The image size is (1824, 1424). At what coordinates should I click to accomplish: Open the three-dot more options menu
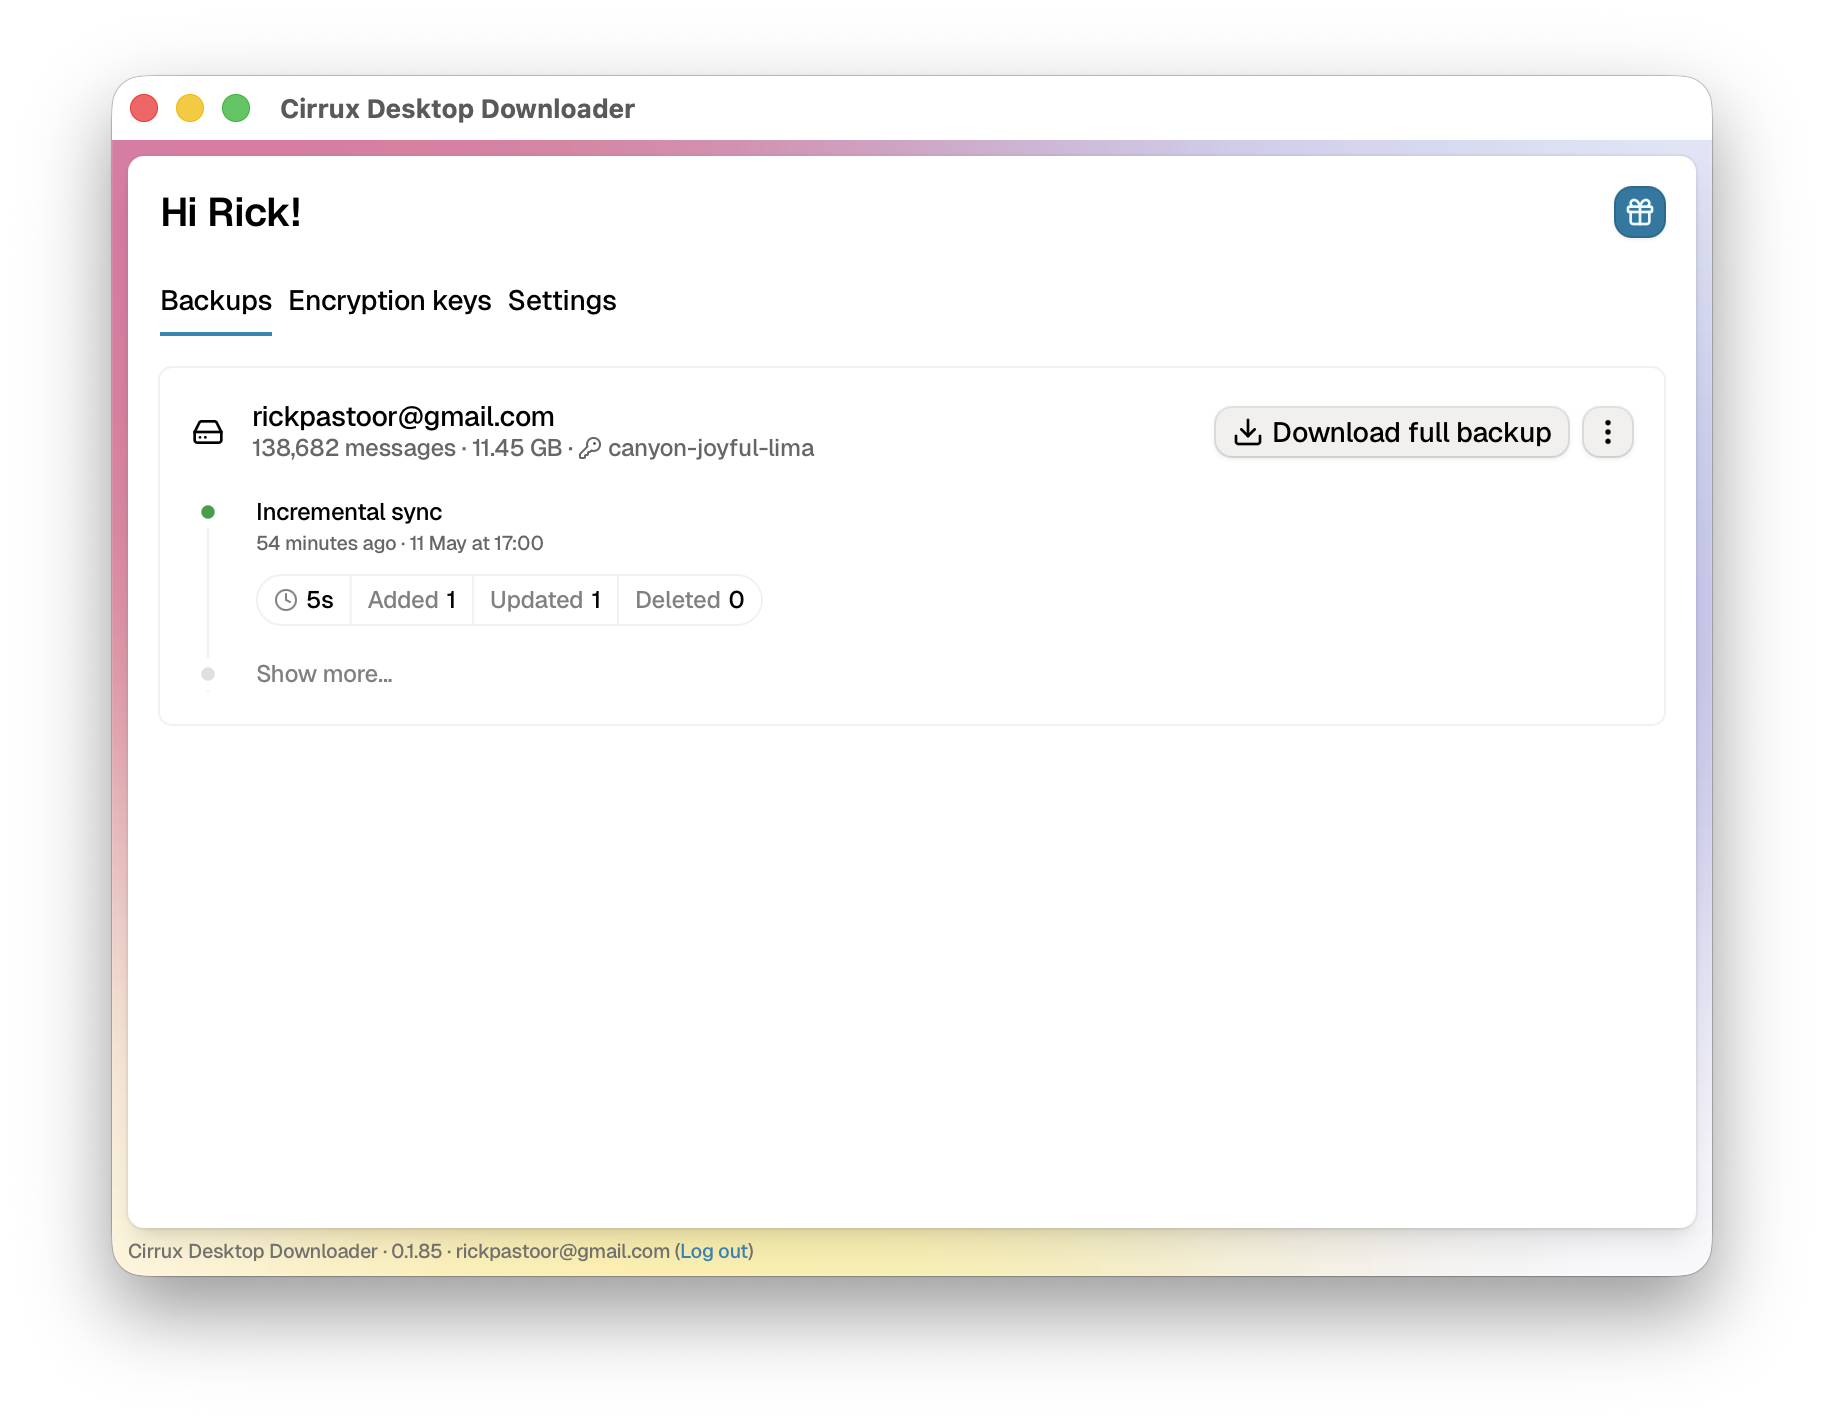coord(1607,432)
